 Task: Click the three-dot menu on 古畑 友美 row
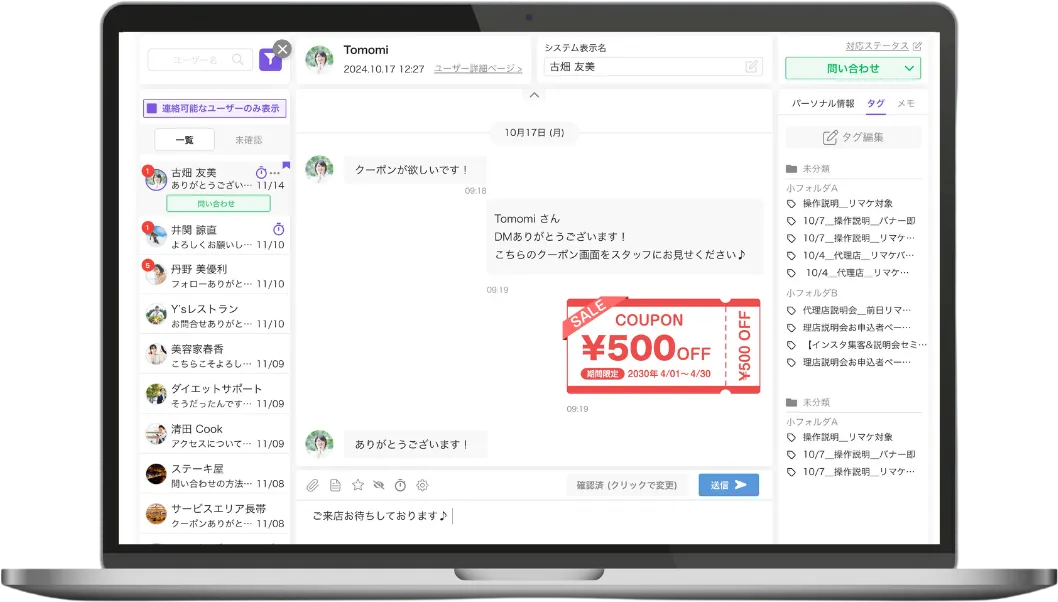pyautogui.click(x=275, y=173)
